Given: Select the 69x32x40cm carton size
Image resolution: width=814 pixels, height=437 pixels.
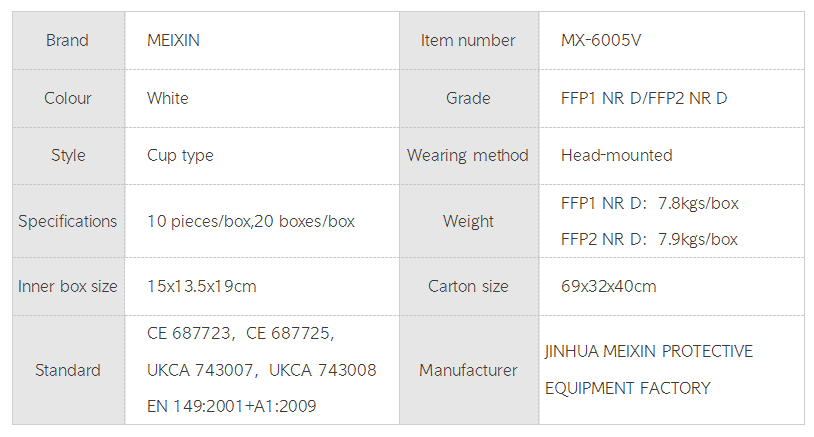Looking at the screenshot, I should (609, 286).
